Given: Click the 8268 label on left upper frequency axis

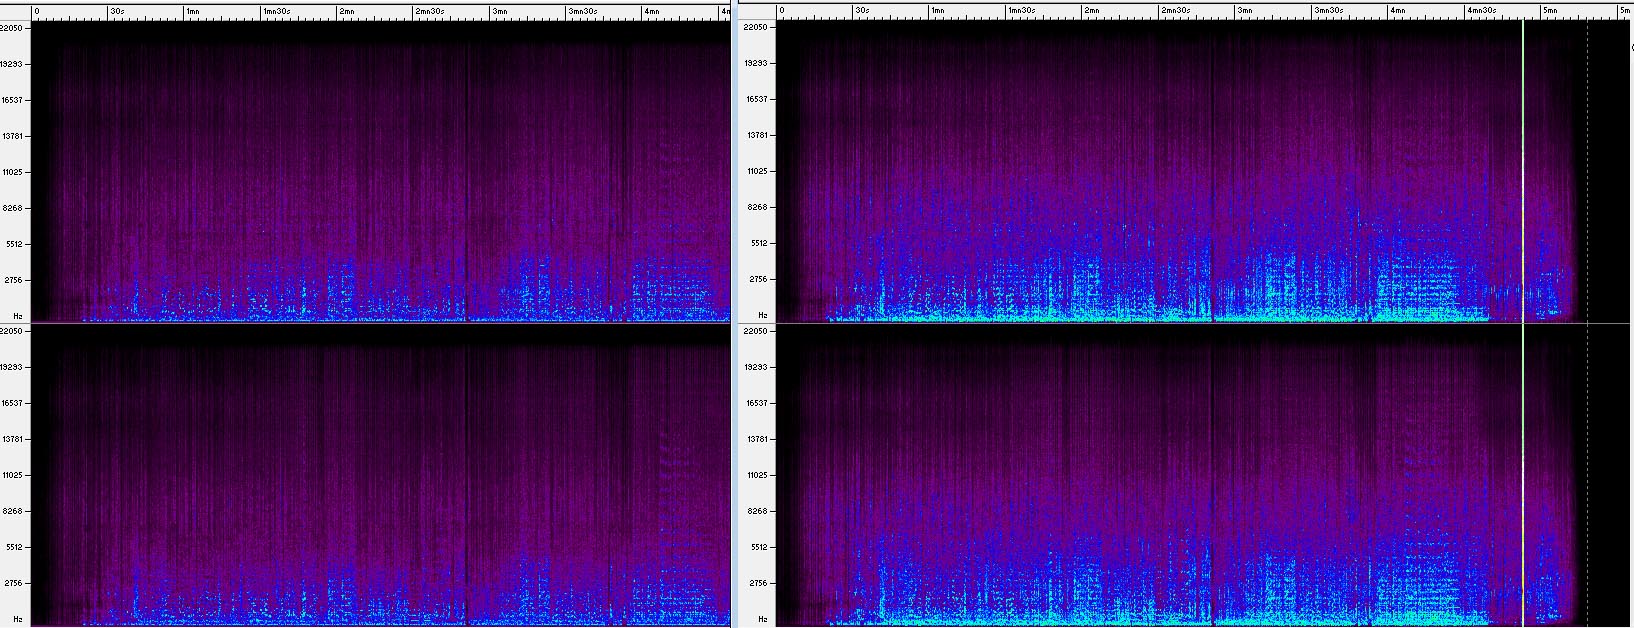Looking at the screenshot, I should coord(14,208).
